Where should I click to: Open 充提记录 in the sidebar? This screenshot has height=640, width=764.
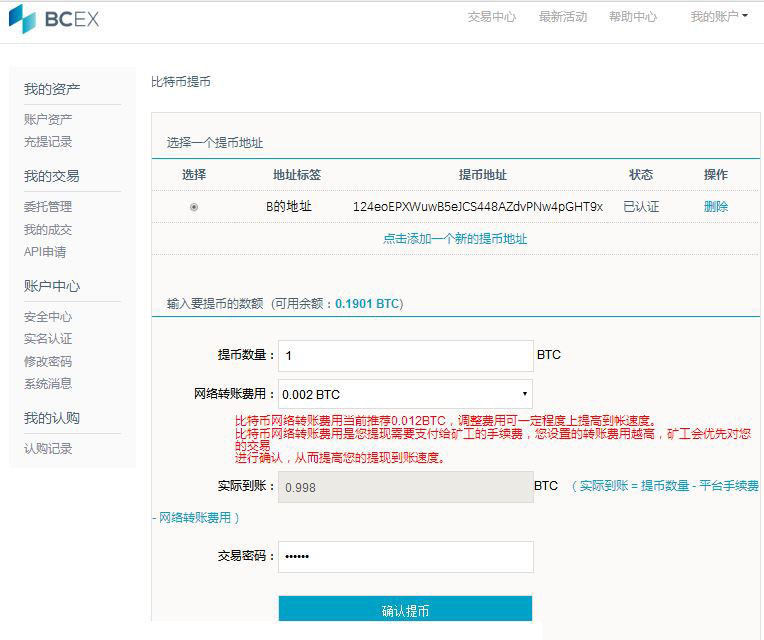(x=48, y=142)
